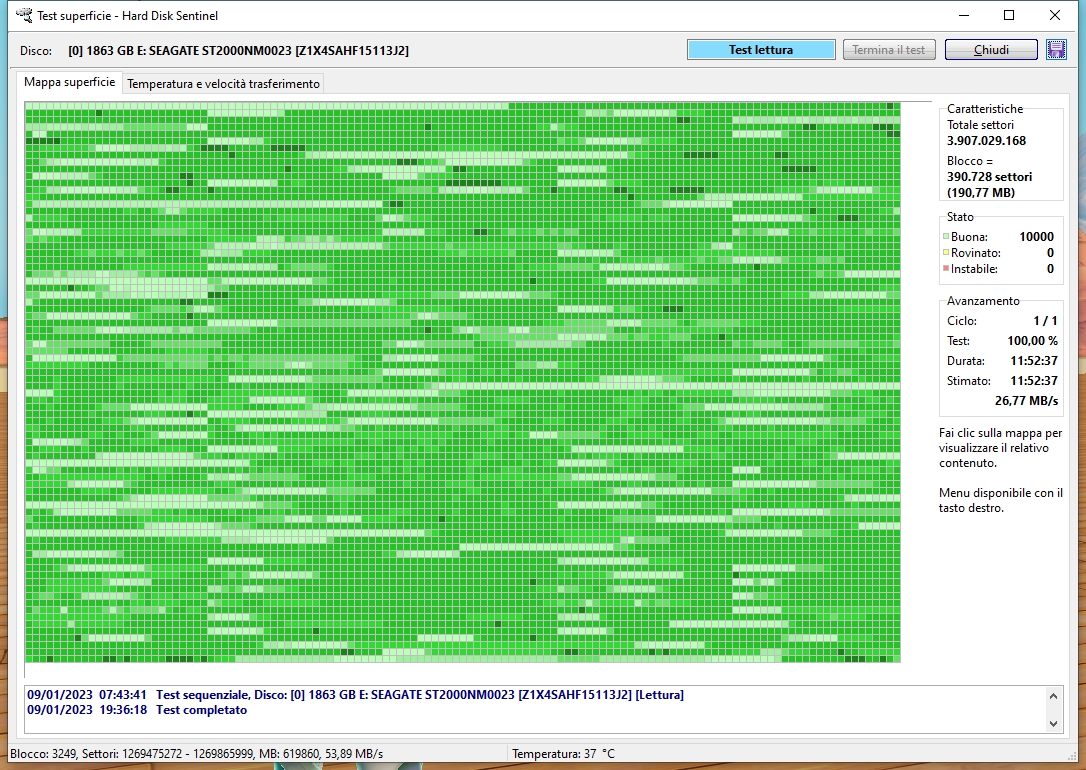Click the Durata value 11:52:37

click(x=1033, y=361)
